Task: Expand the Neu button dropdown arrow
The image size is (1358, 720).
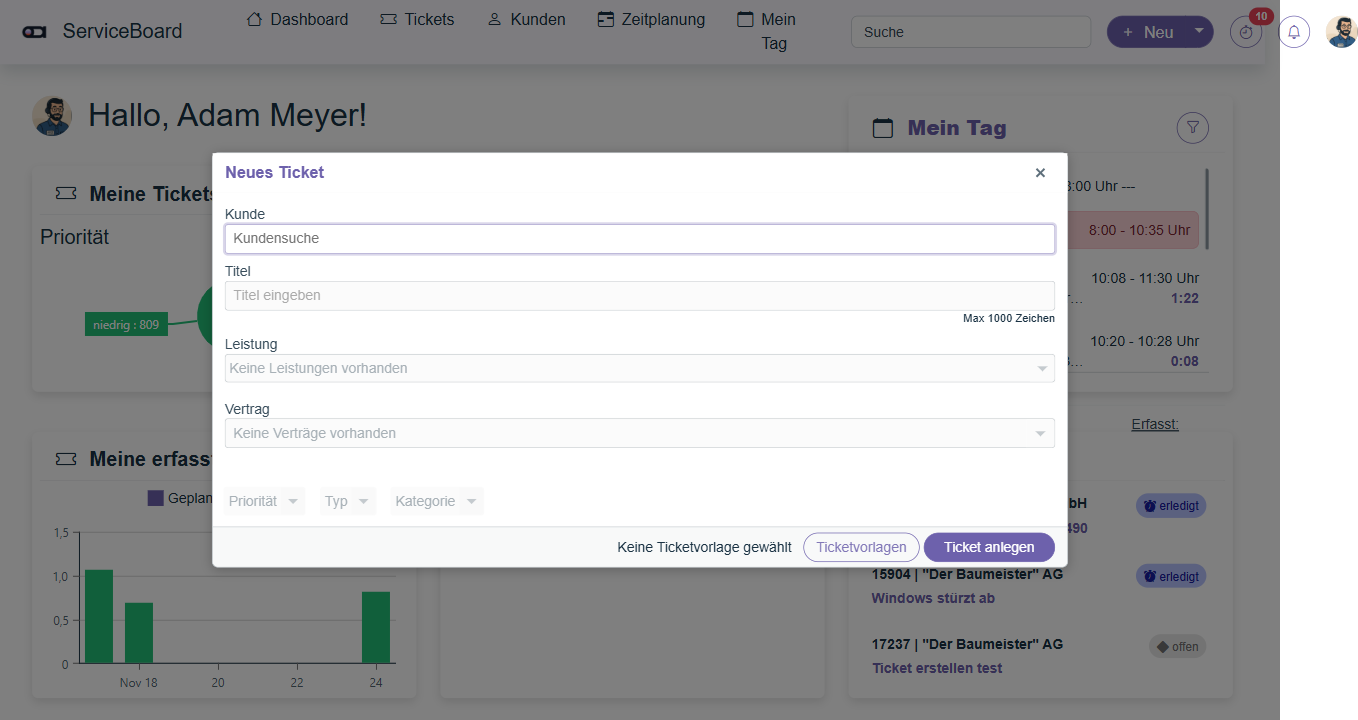Action: pyautogui.click(x=1199, y=31)
